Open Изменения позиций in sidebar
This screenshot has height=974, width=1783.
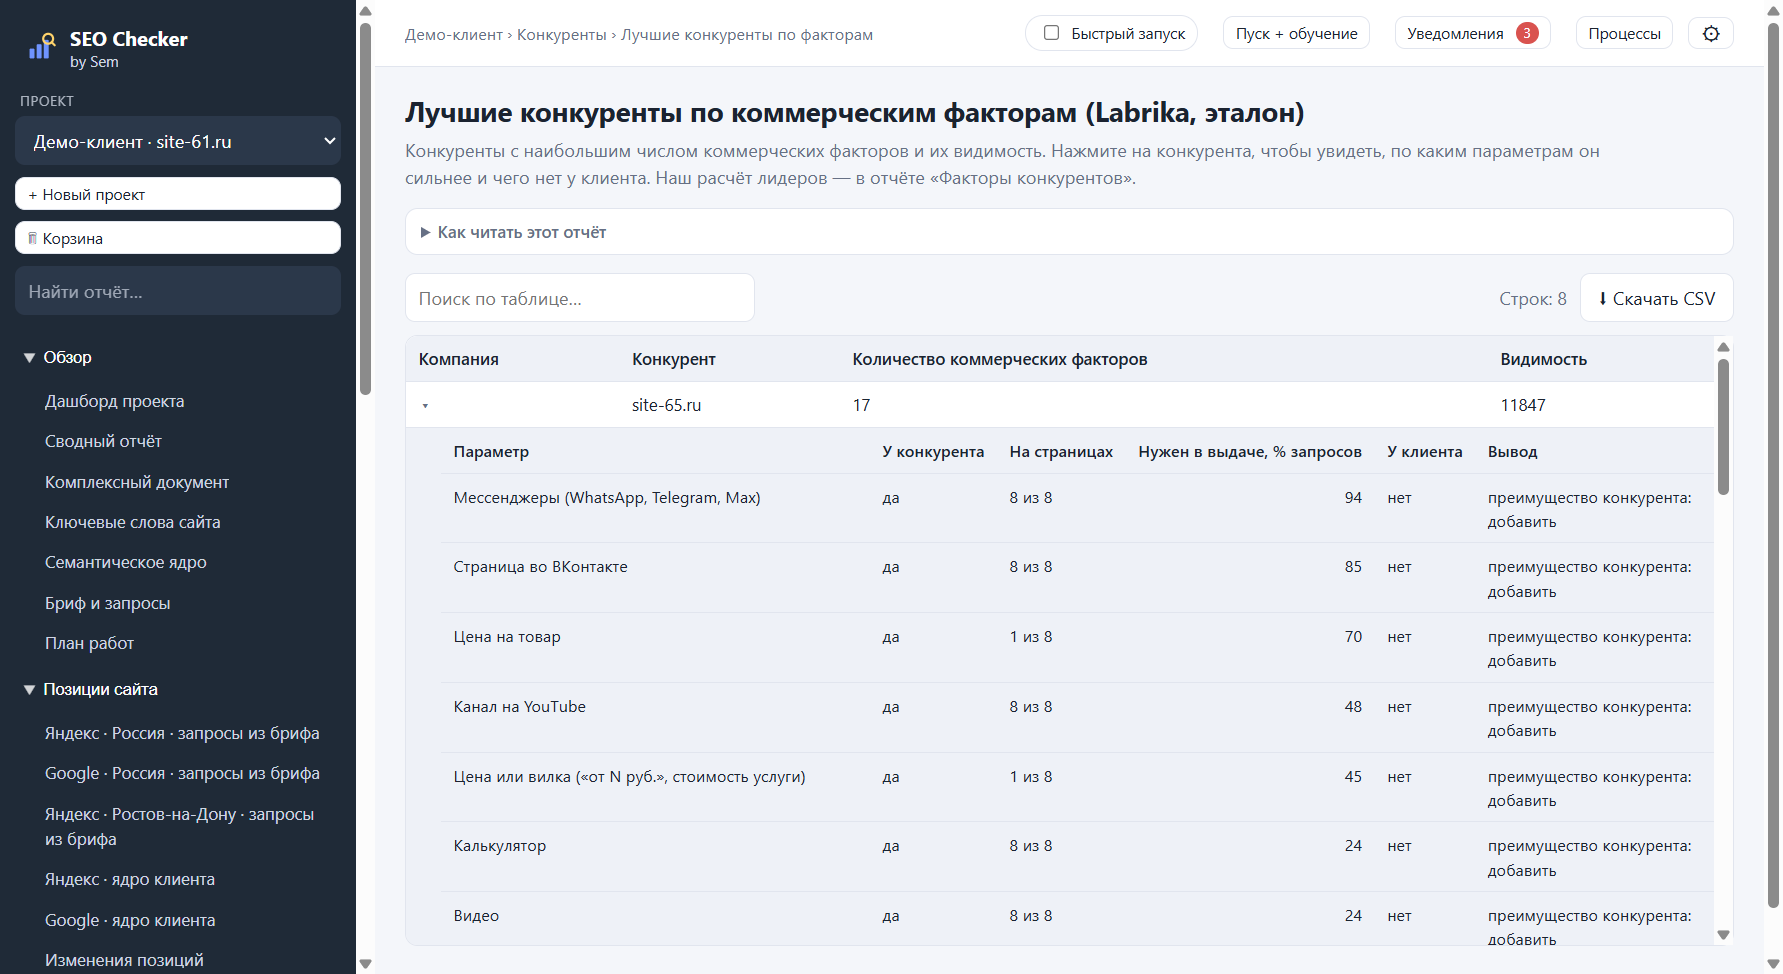click(124, 960)
